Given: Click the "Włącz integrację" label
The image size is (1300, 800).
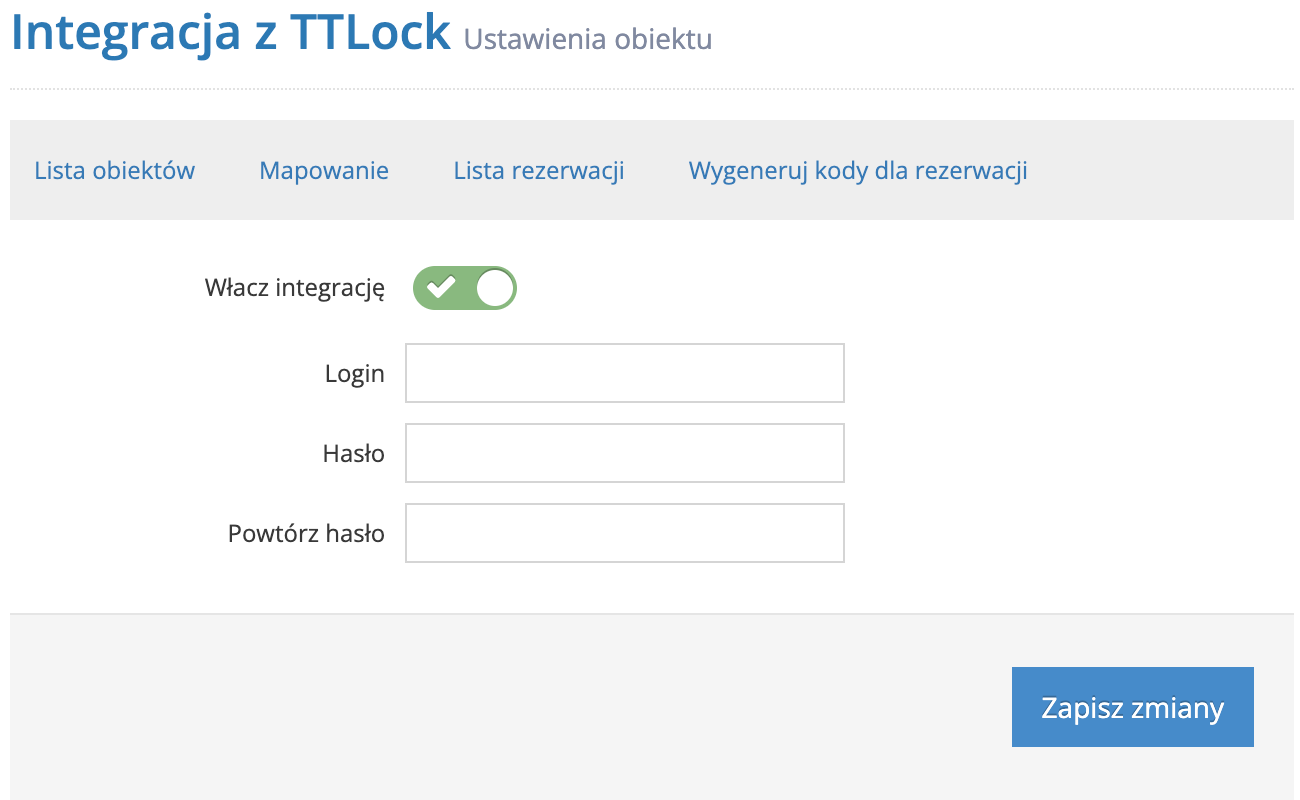Looking at the screenshot, I should point(293,288).
